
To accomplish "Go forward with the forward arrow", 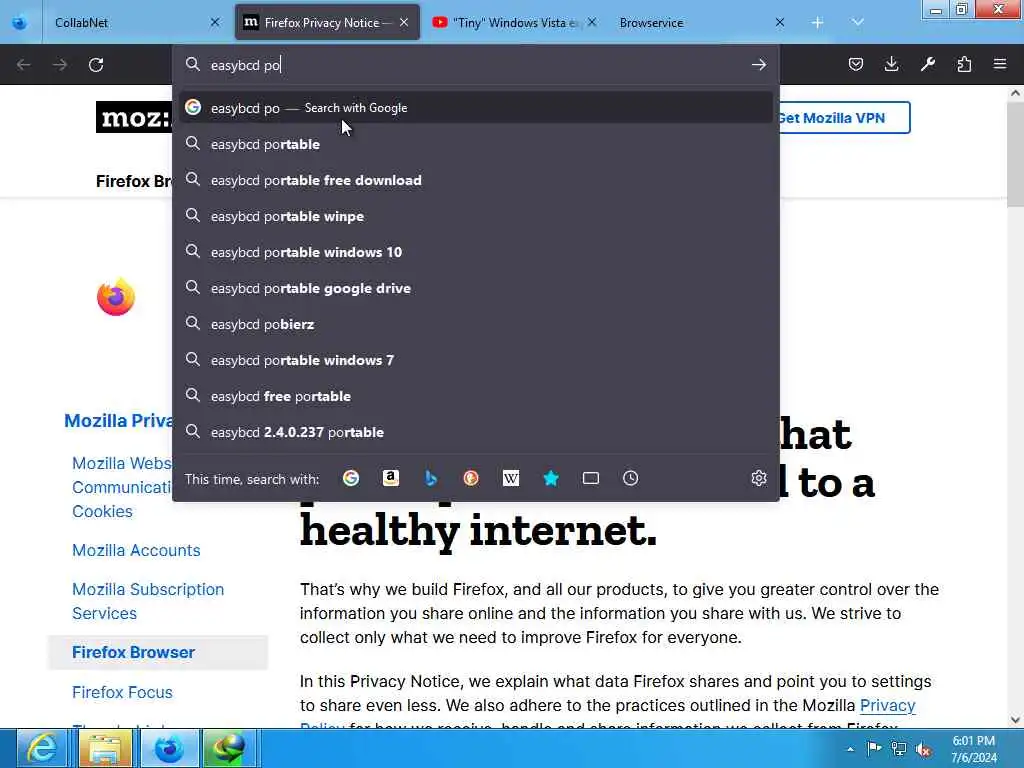I will [59, 65].
